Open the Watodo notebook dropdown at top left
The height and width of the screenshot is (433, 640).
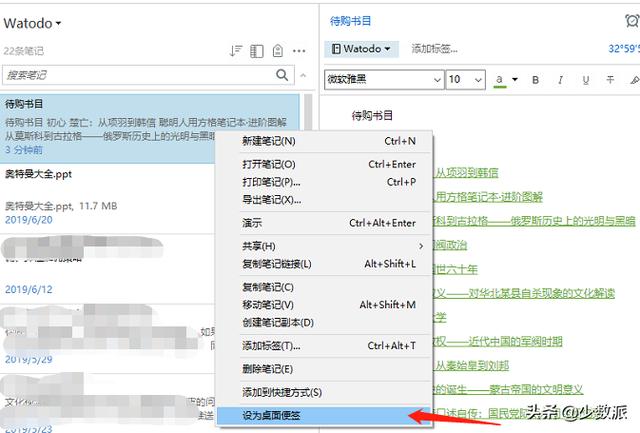point(32,23)
